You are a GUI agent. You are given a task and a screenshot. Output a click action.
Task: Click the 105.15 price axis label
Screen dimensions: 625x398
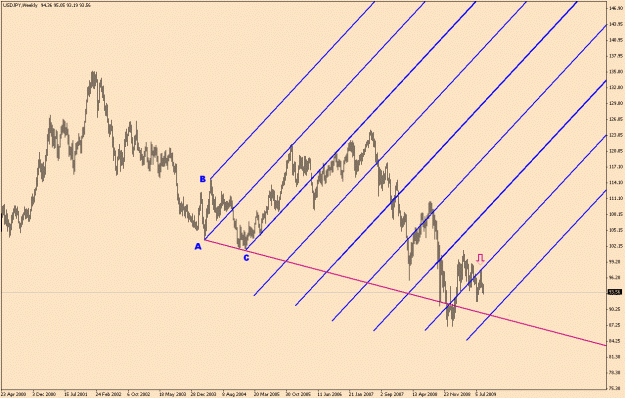tap(616, 230)
